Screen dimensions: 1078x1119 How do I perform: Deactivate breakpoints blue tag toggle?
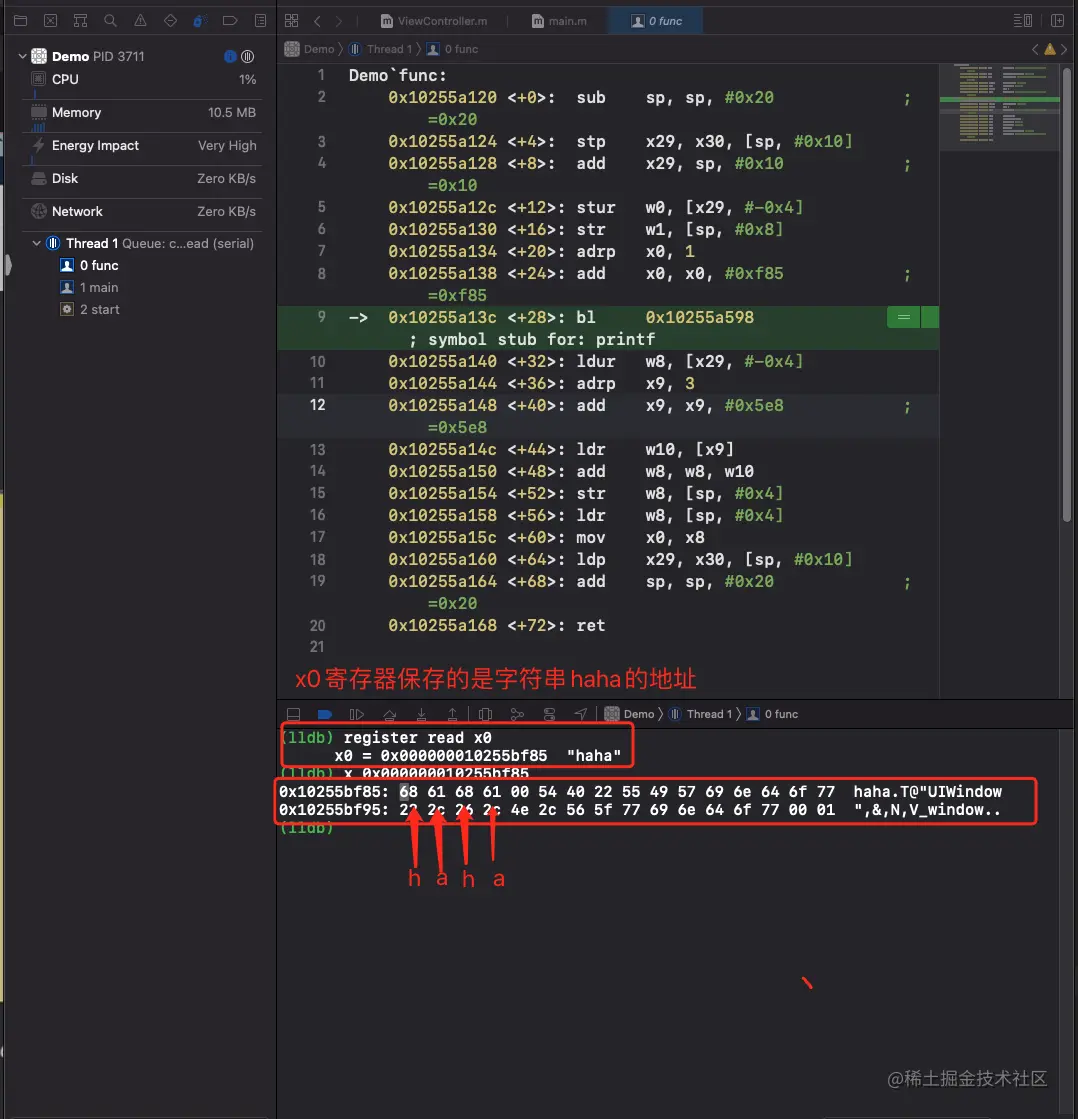(325, 714)
